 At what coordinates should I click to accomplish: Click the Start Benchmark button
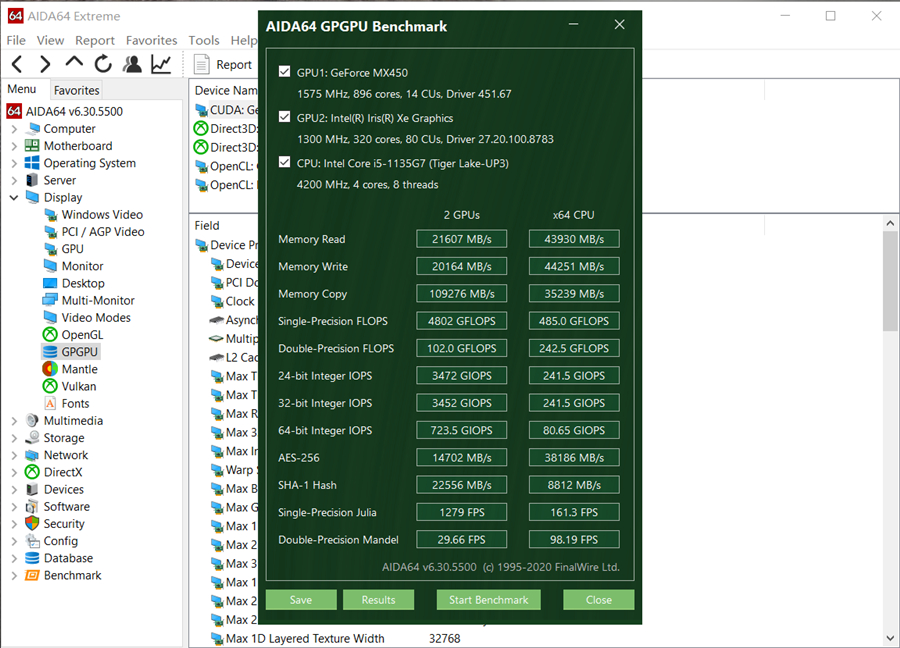pos(488,600)
